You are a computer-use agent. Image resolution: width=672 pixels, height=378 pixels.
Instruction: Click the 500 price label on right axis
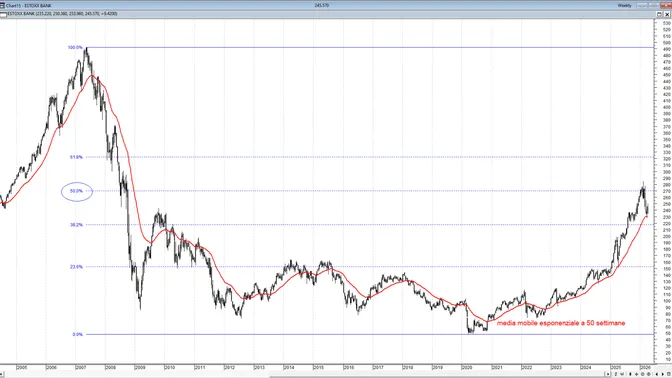coord(667,42)
